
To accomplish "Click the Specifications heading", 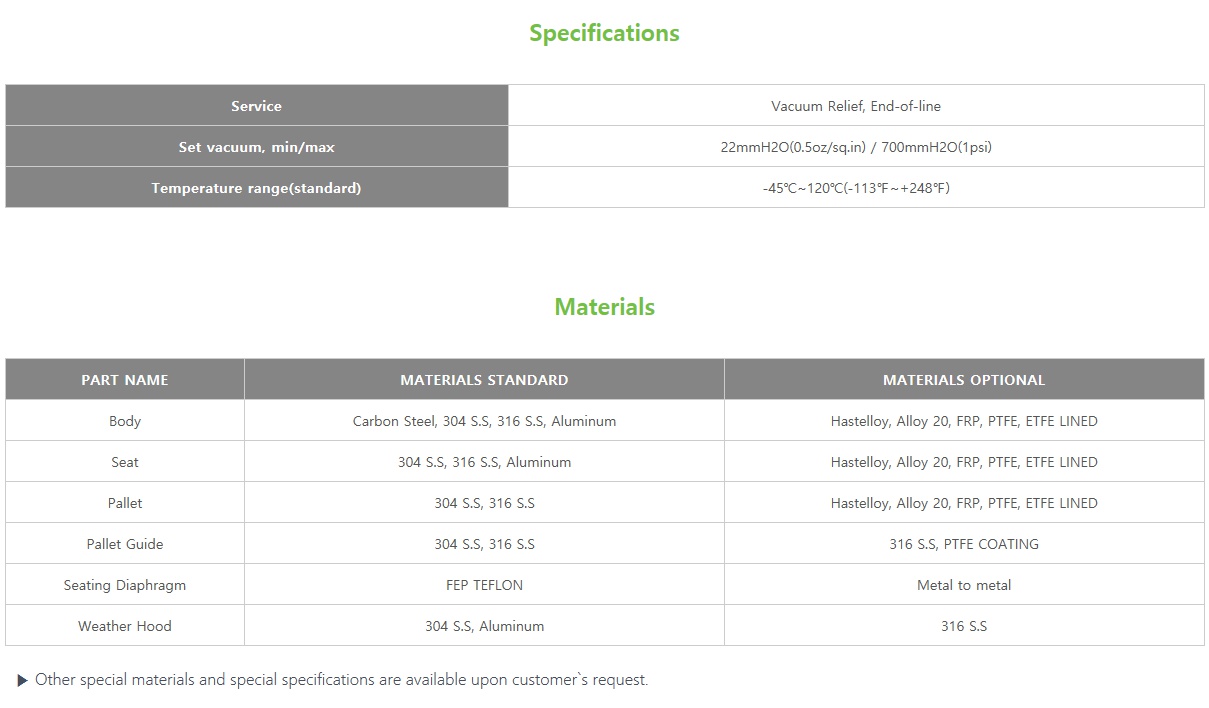I will click(x=604, y=33).
